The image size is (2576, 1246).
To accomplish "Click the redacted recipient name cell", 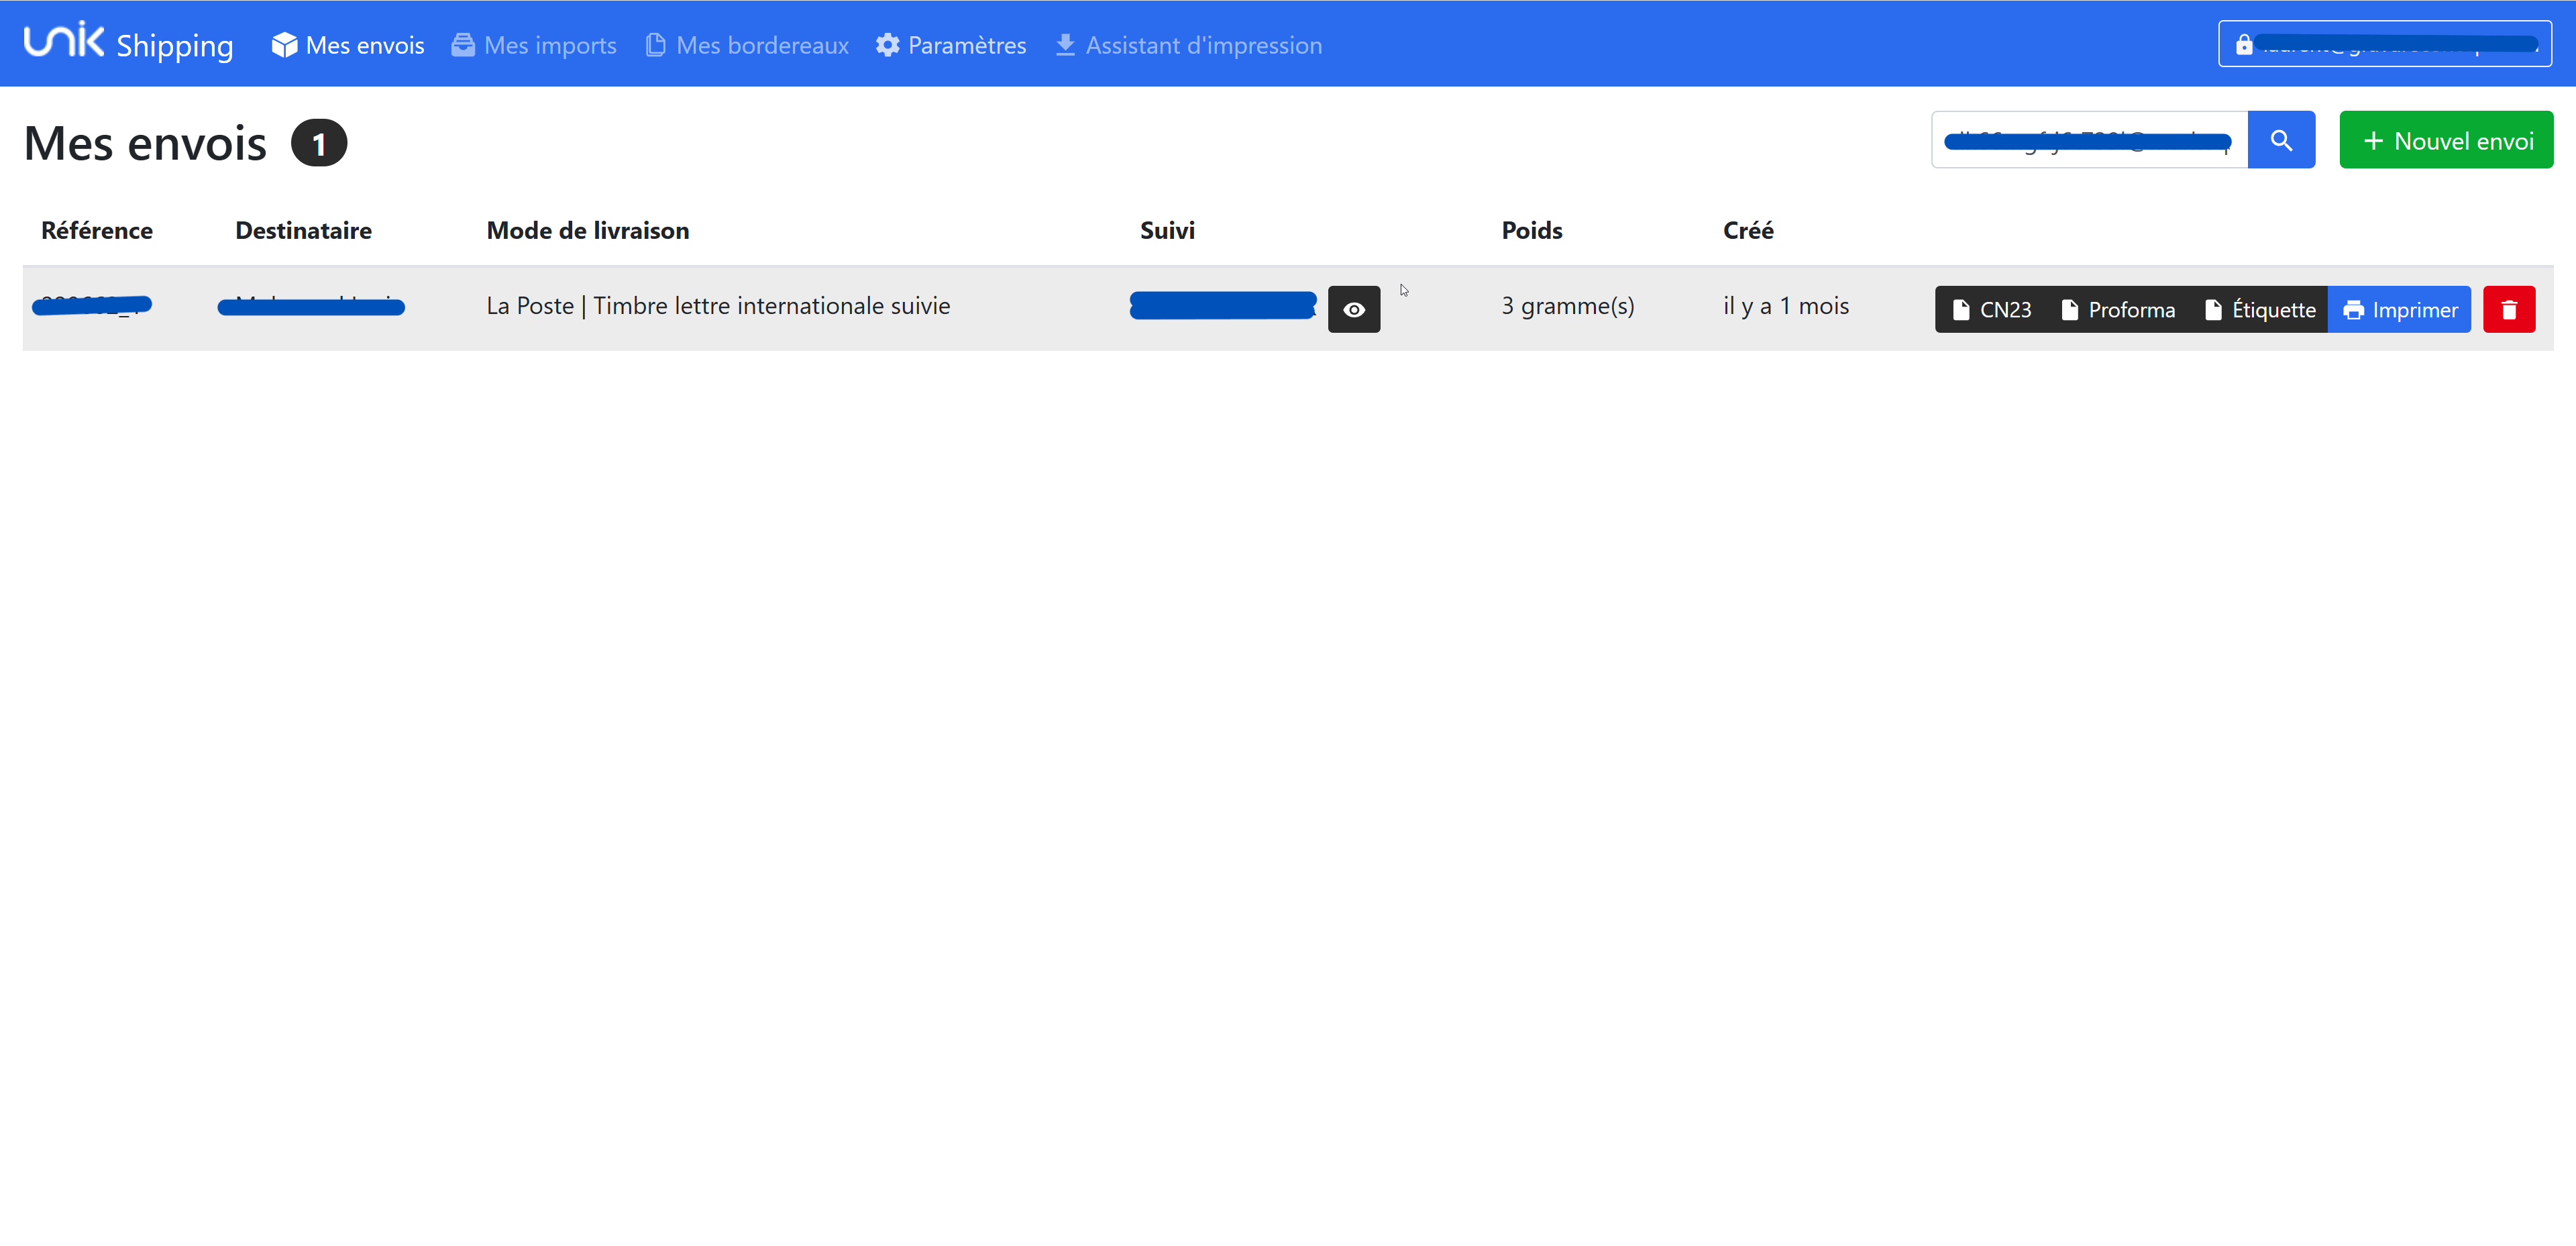I will [x=311, y=306].
